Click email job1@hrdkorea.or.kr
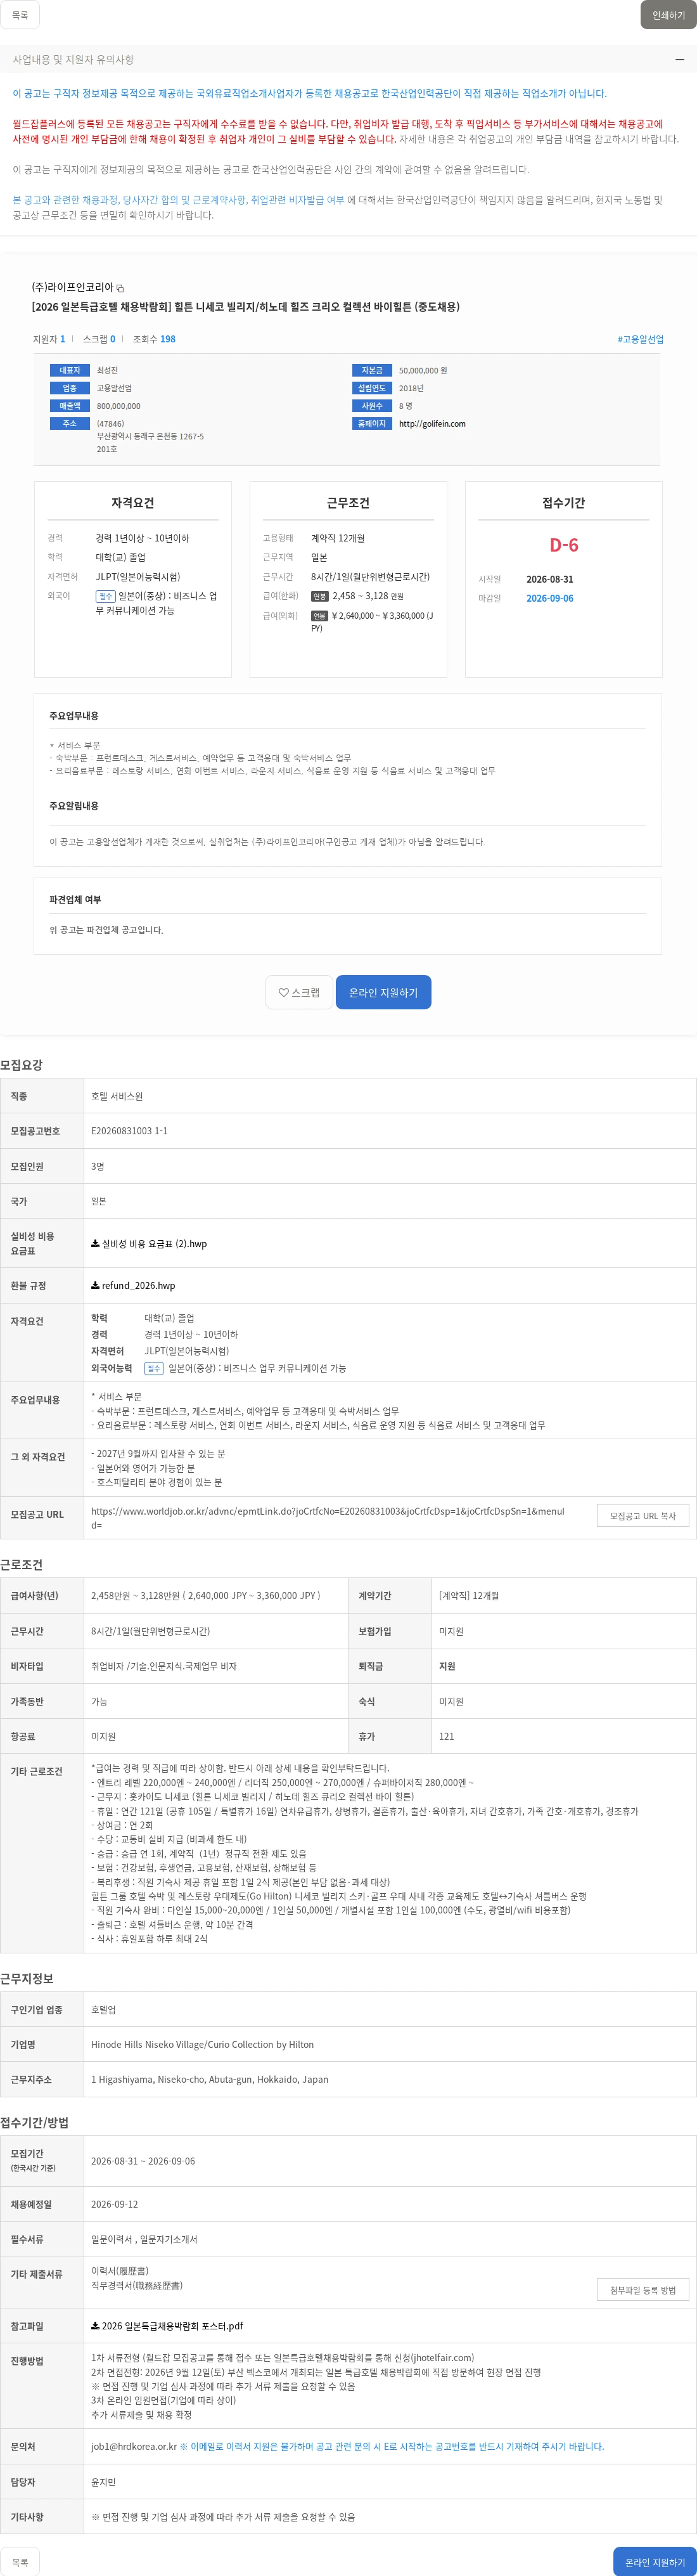The image size is (697, 2576). (x=134, y=2446)
